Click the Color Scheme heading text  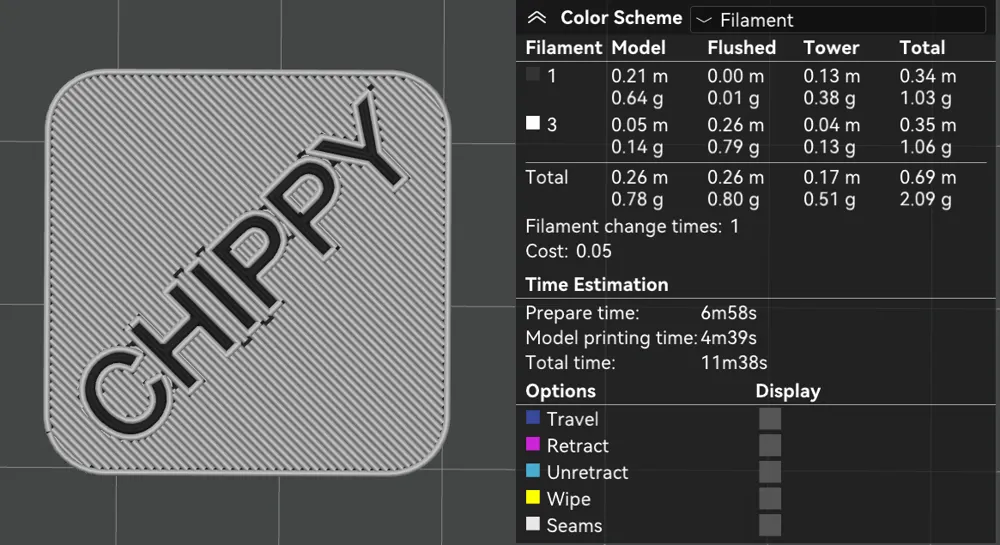coord(621,18)
